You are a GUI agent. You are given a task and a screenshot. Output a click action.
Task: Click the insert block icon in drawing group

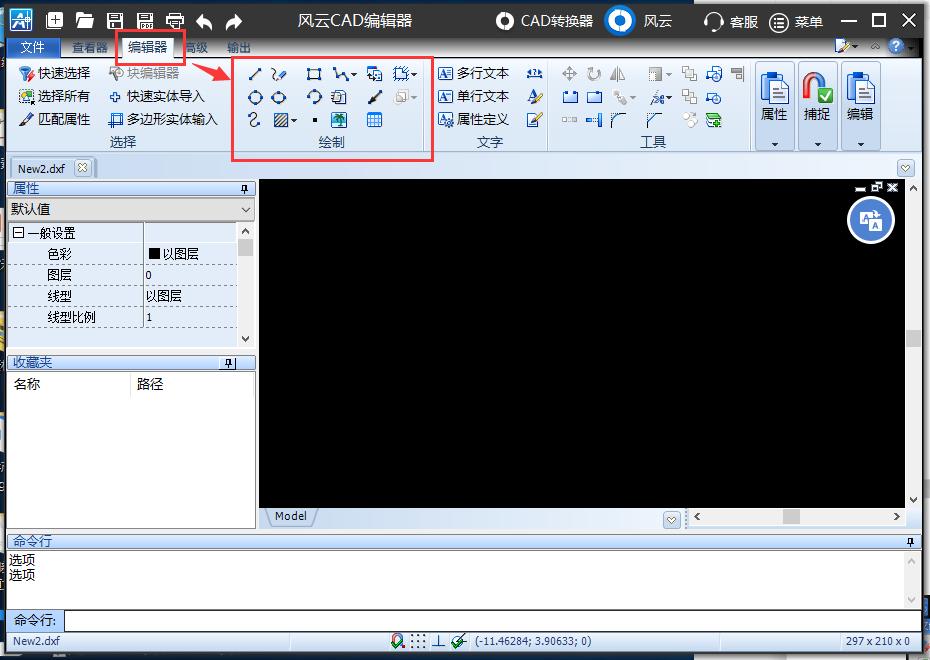[x=374, y=74]
